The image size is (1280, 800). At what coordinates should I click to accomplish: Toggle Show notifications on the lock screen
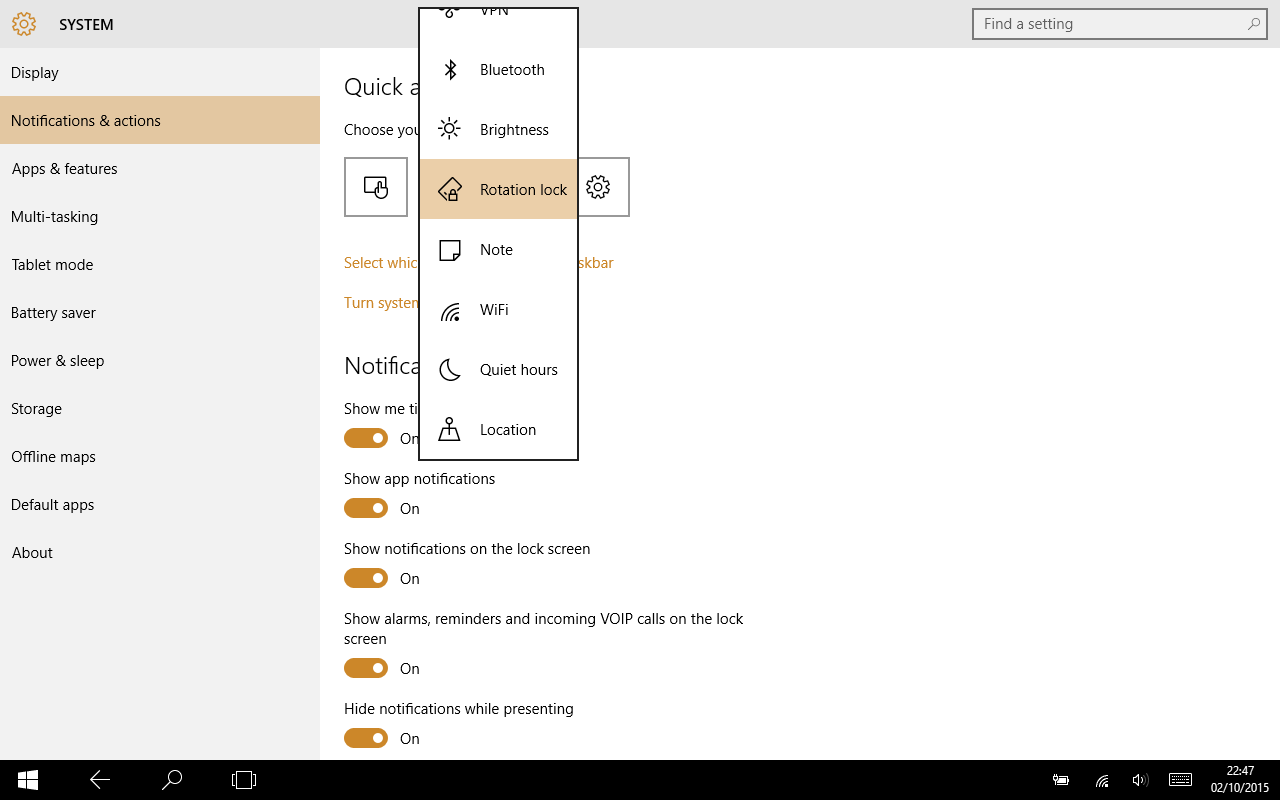(366, 578)
